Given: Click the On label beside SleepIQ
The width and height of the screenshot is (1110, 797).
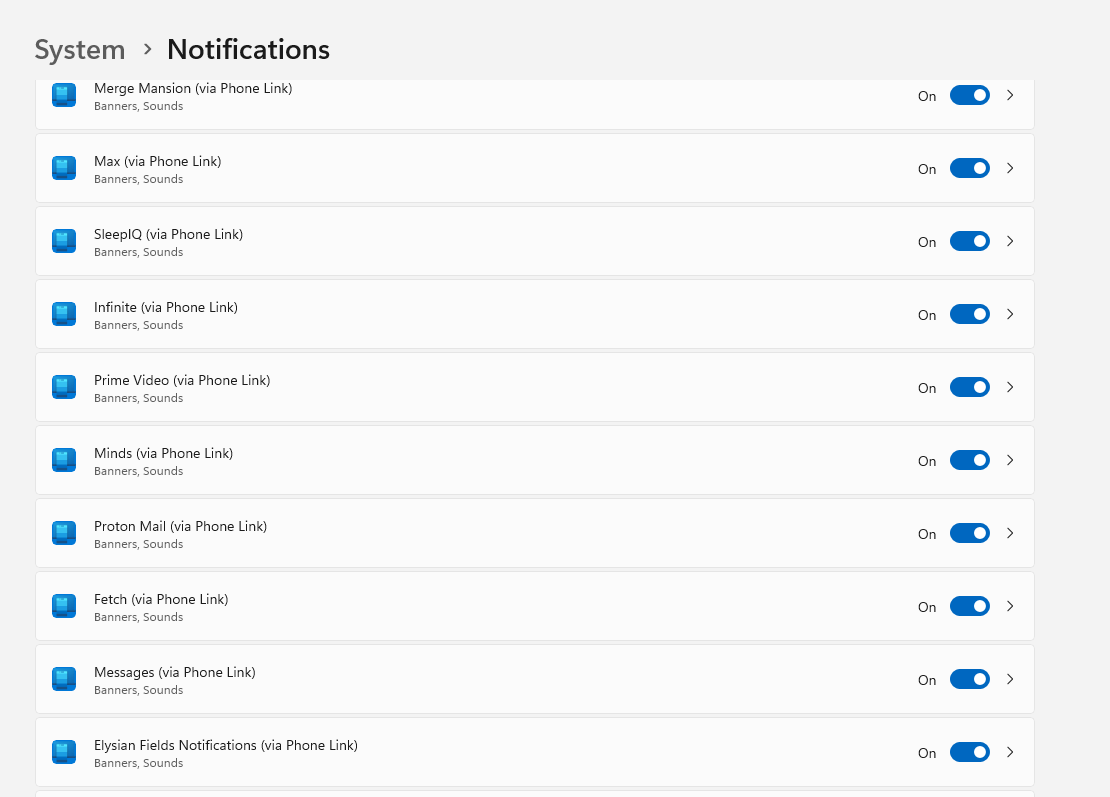Looking at the screenshot, I should pos(927,241).
